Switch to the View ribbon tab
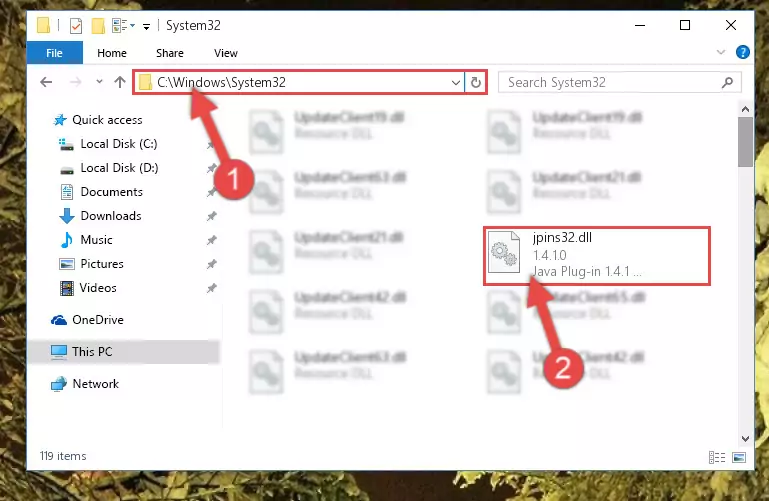The image size is (769, 501). pyautogui.click(x=226, y=53)
